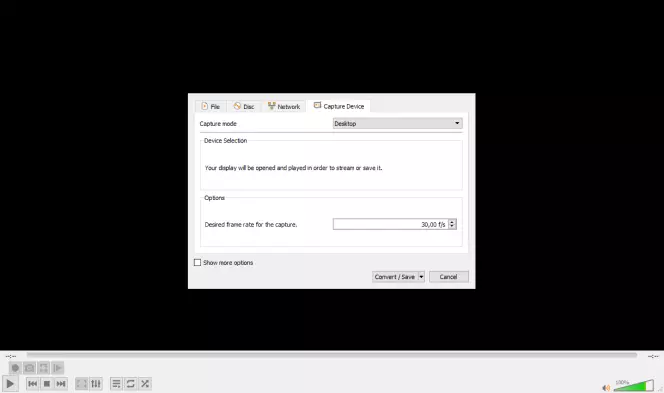Adjust the green volume slider
Image resolution: width=664 pixels, height=393 pixels.
(x=634, y=385)
